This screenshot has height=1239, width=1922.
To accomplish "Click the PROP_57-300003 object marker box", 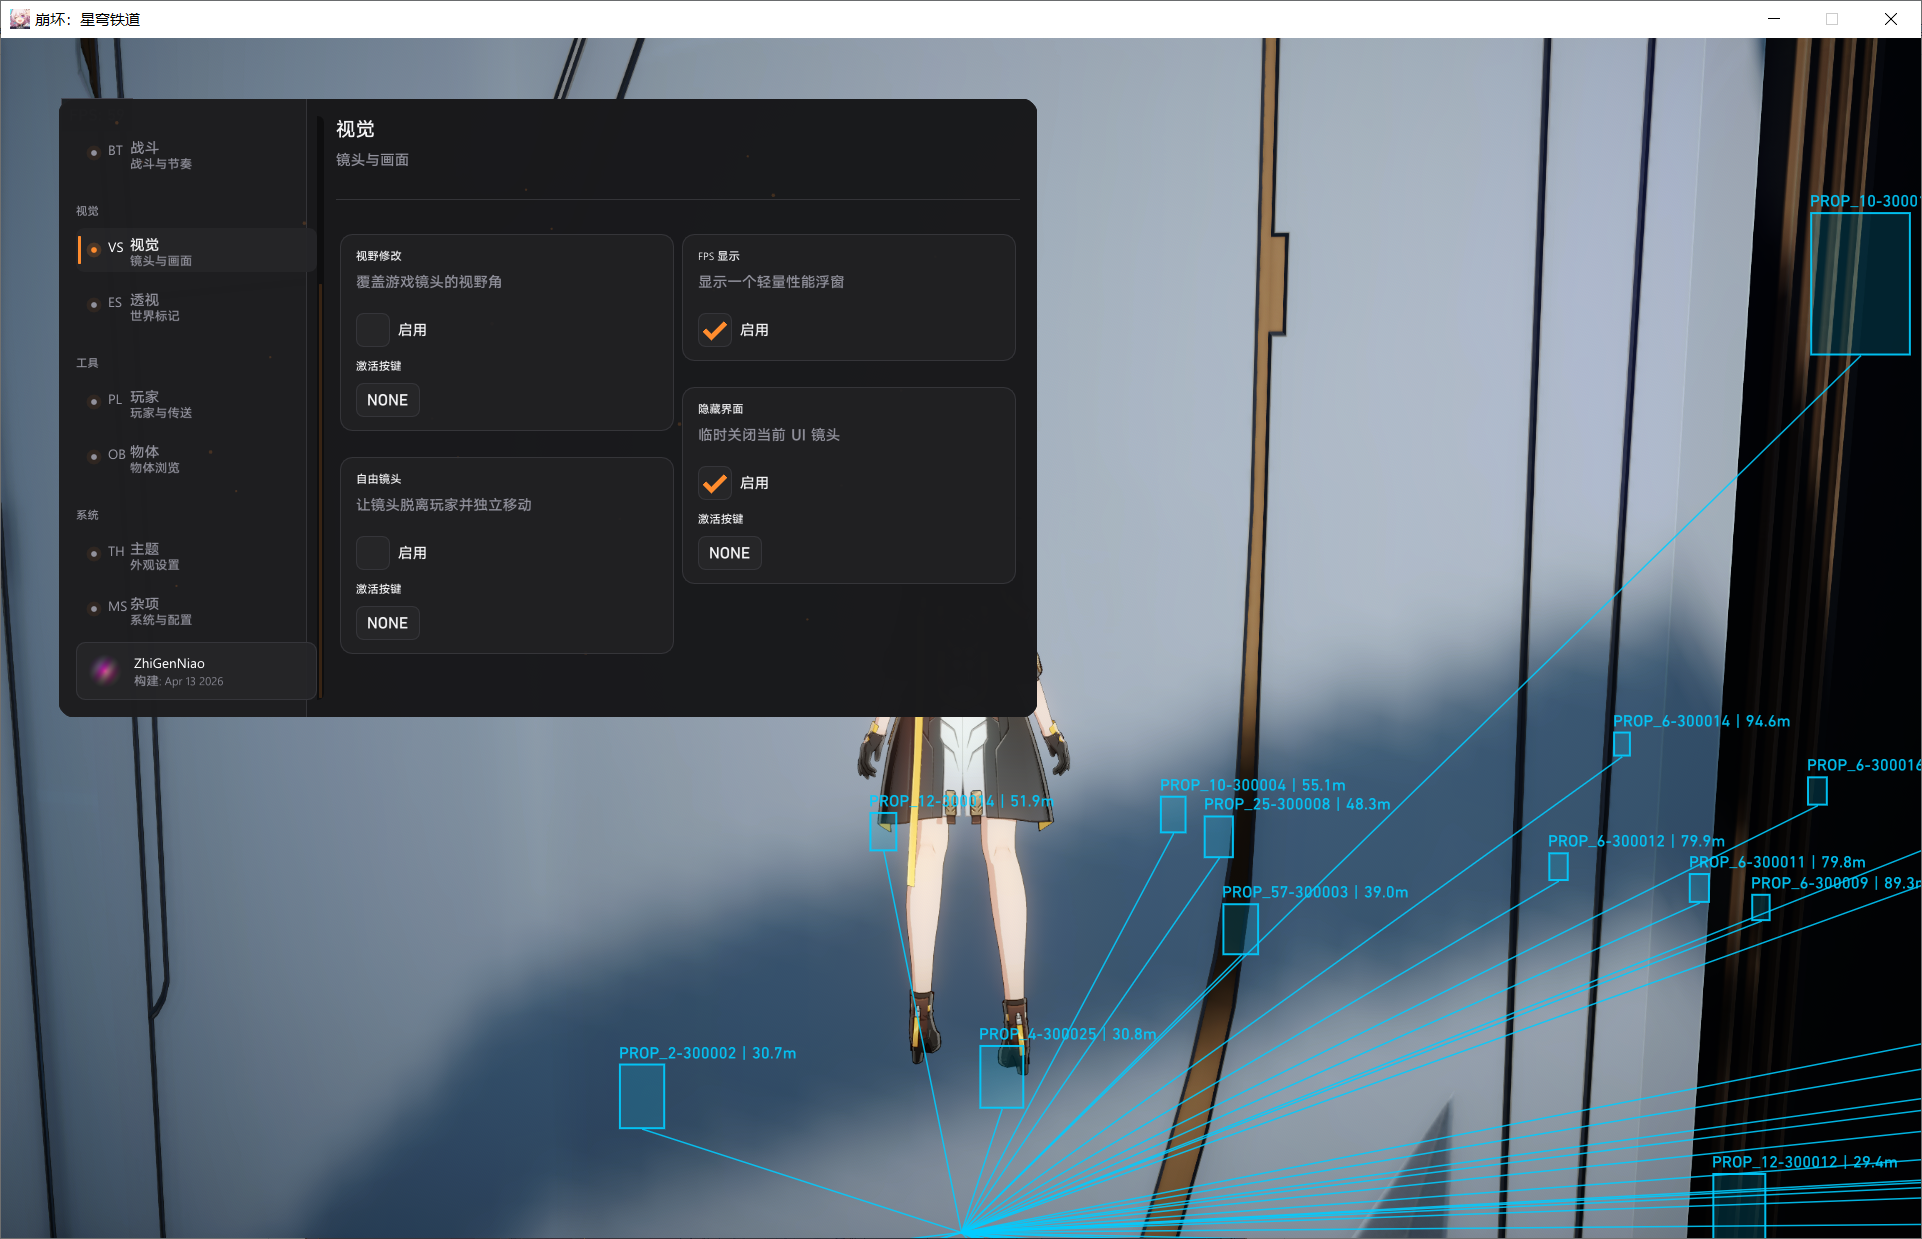I will point(1239,929).
